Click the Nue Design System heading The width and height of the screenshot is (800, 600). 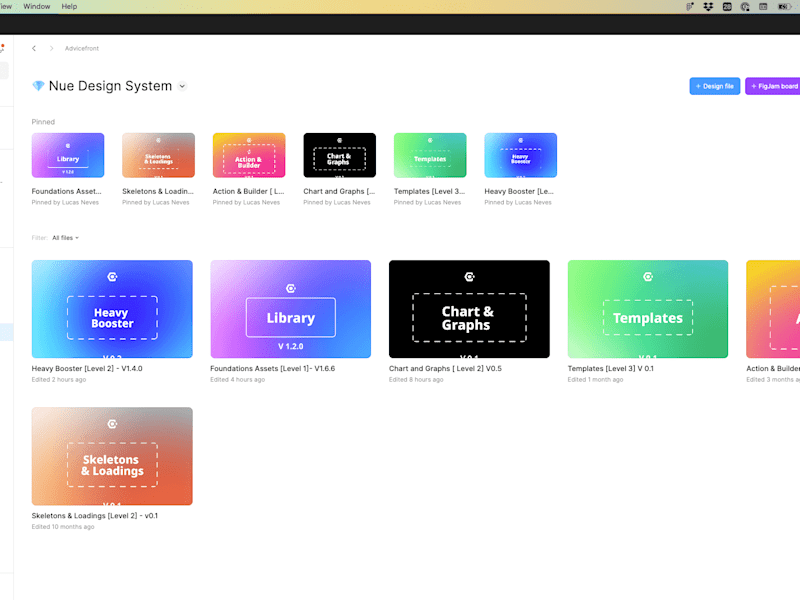110,86
